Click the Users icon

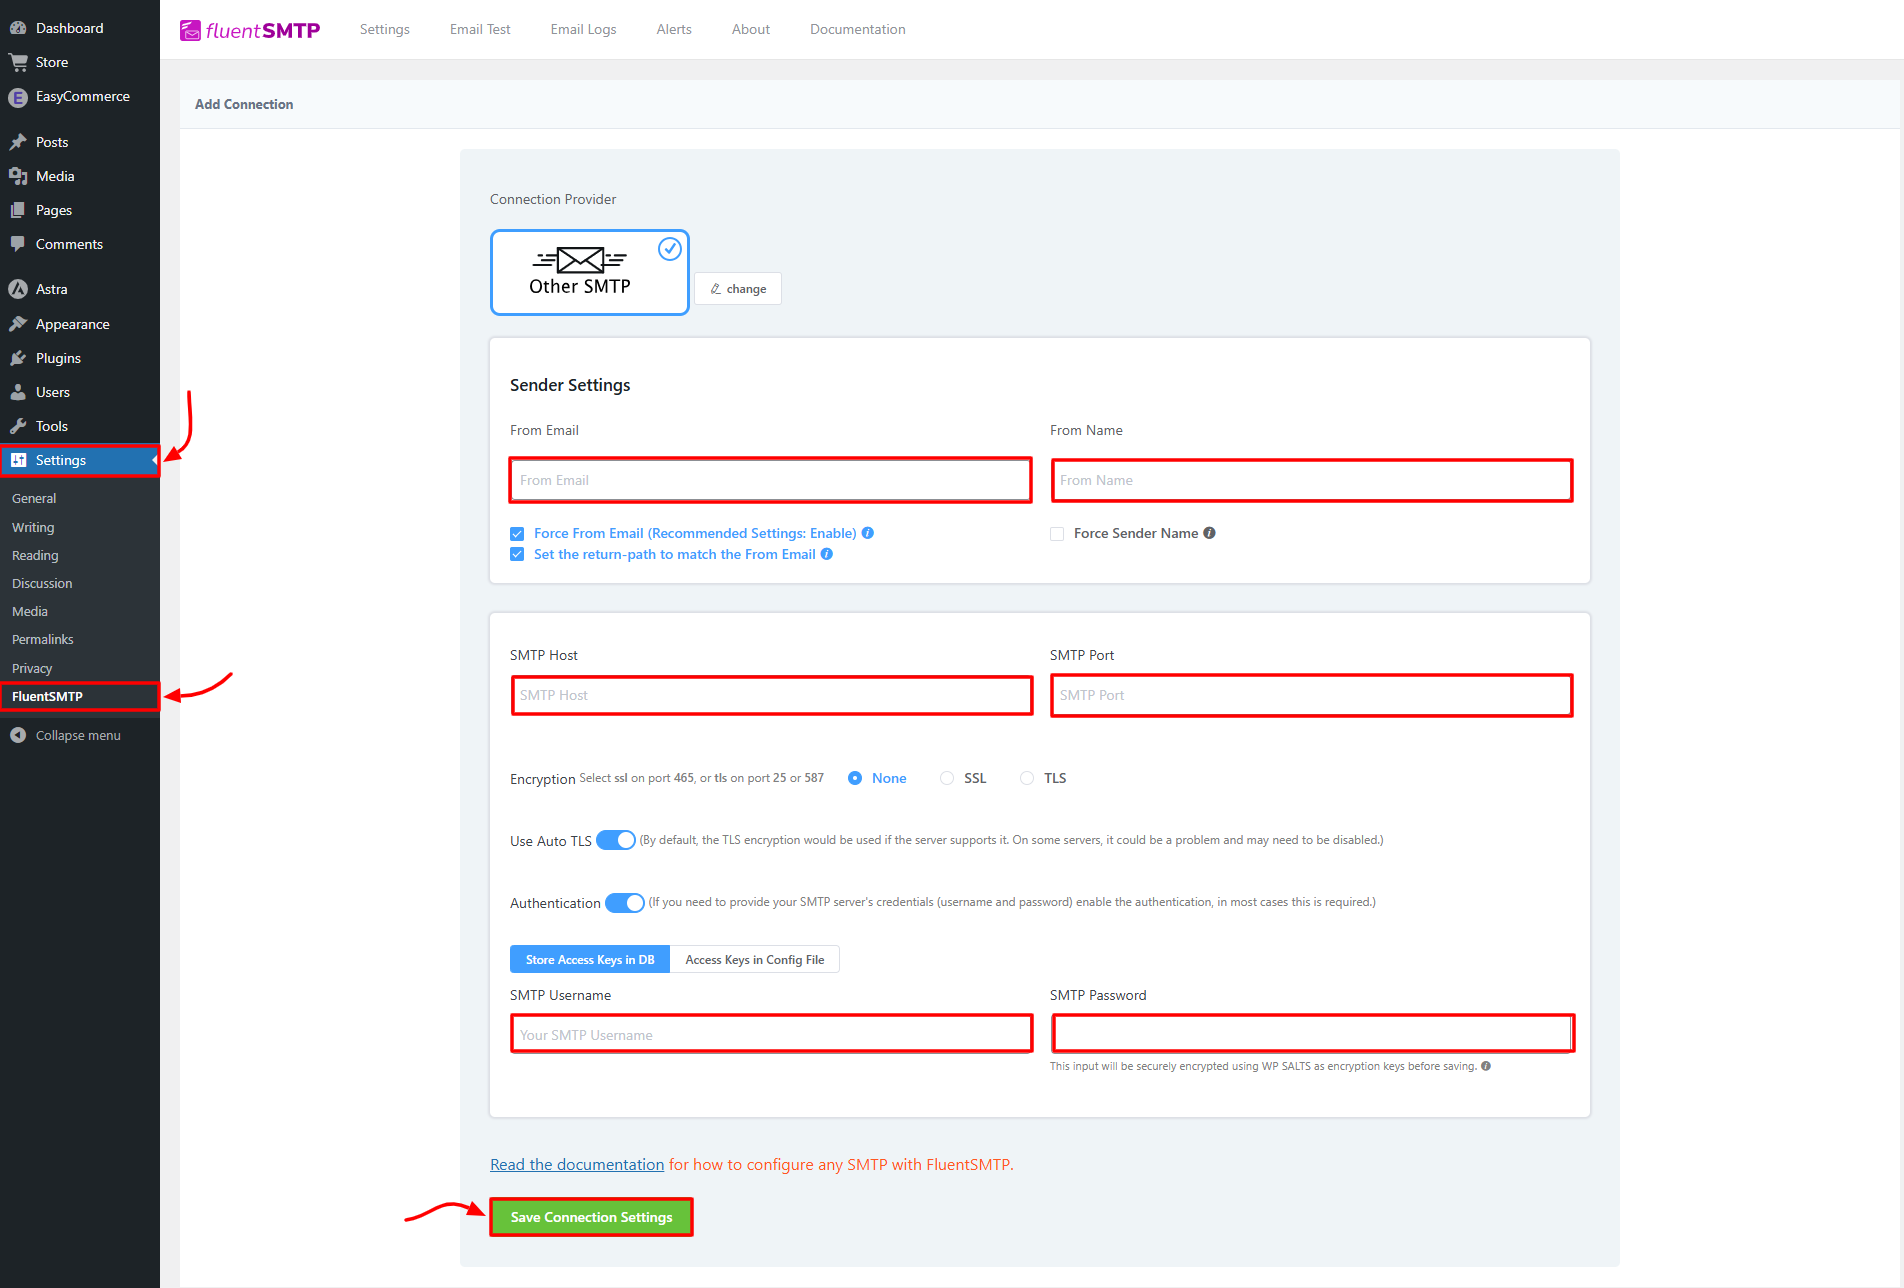click(18, 392)
